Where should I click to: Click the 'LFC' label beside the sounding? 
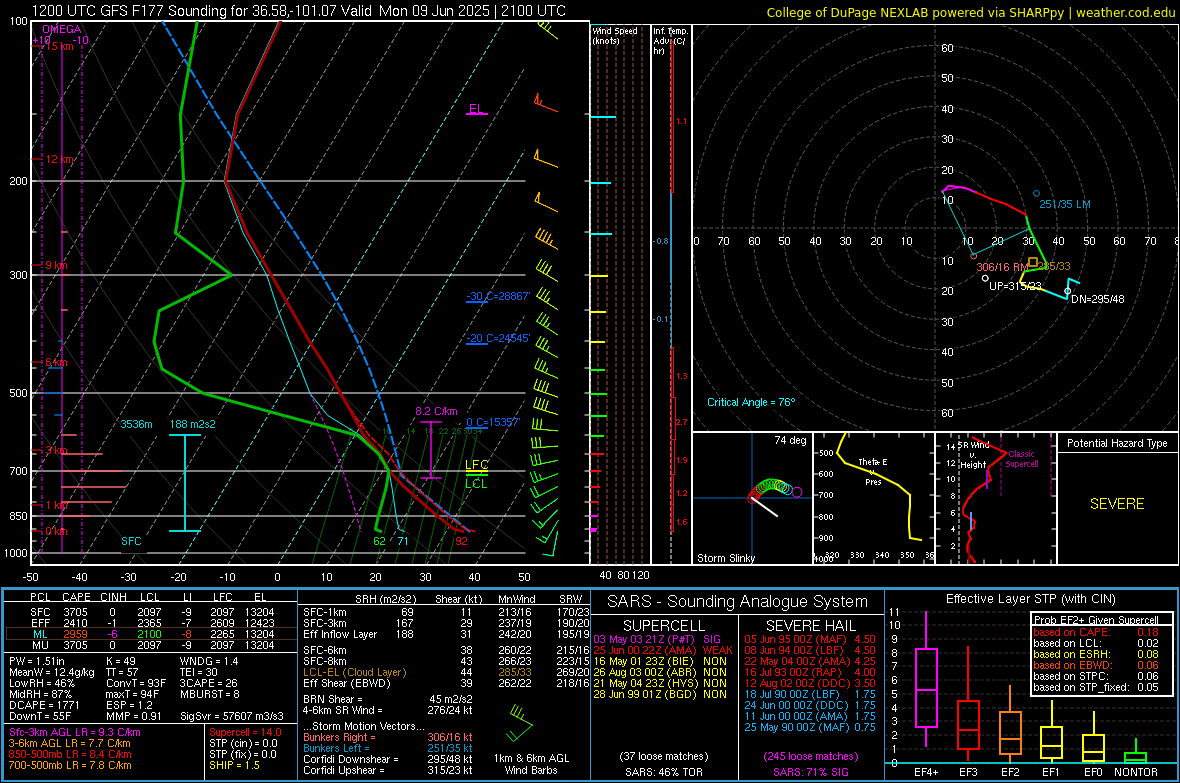click(x=476, y=465)
